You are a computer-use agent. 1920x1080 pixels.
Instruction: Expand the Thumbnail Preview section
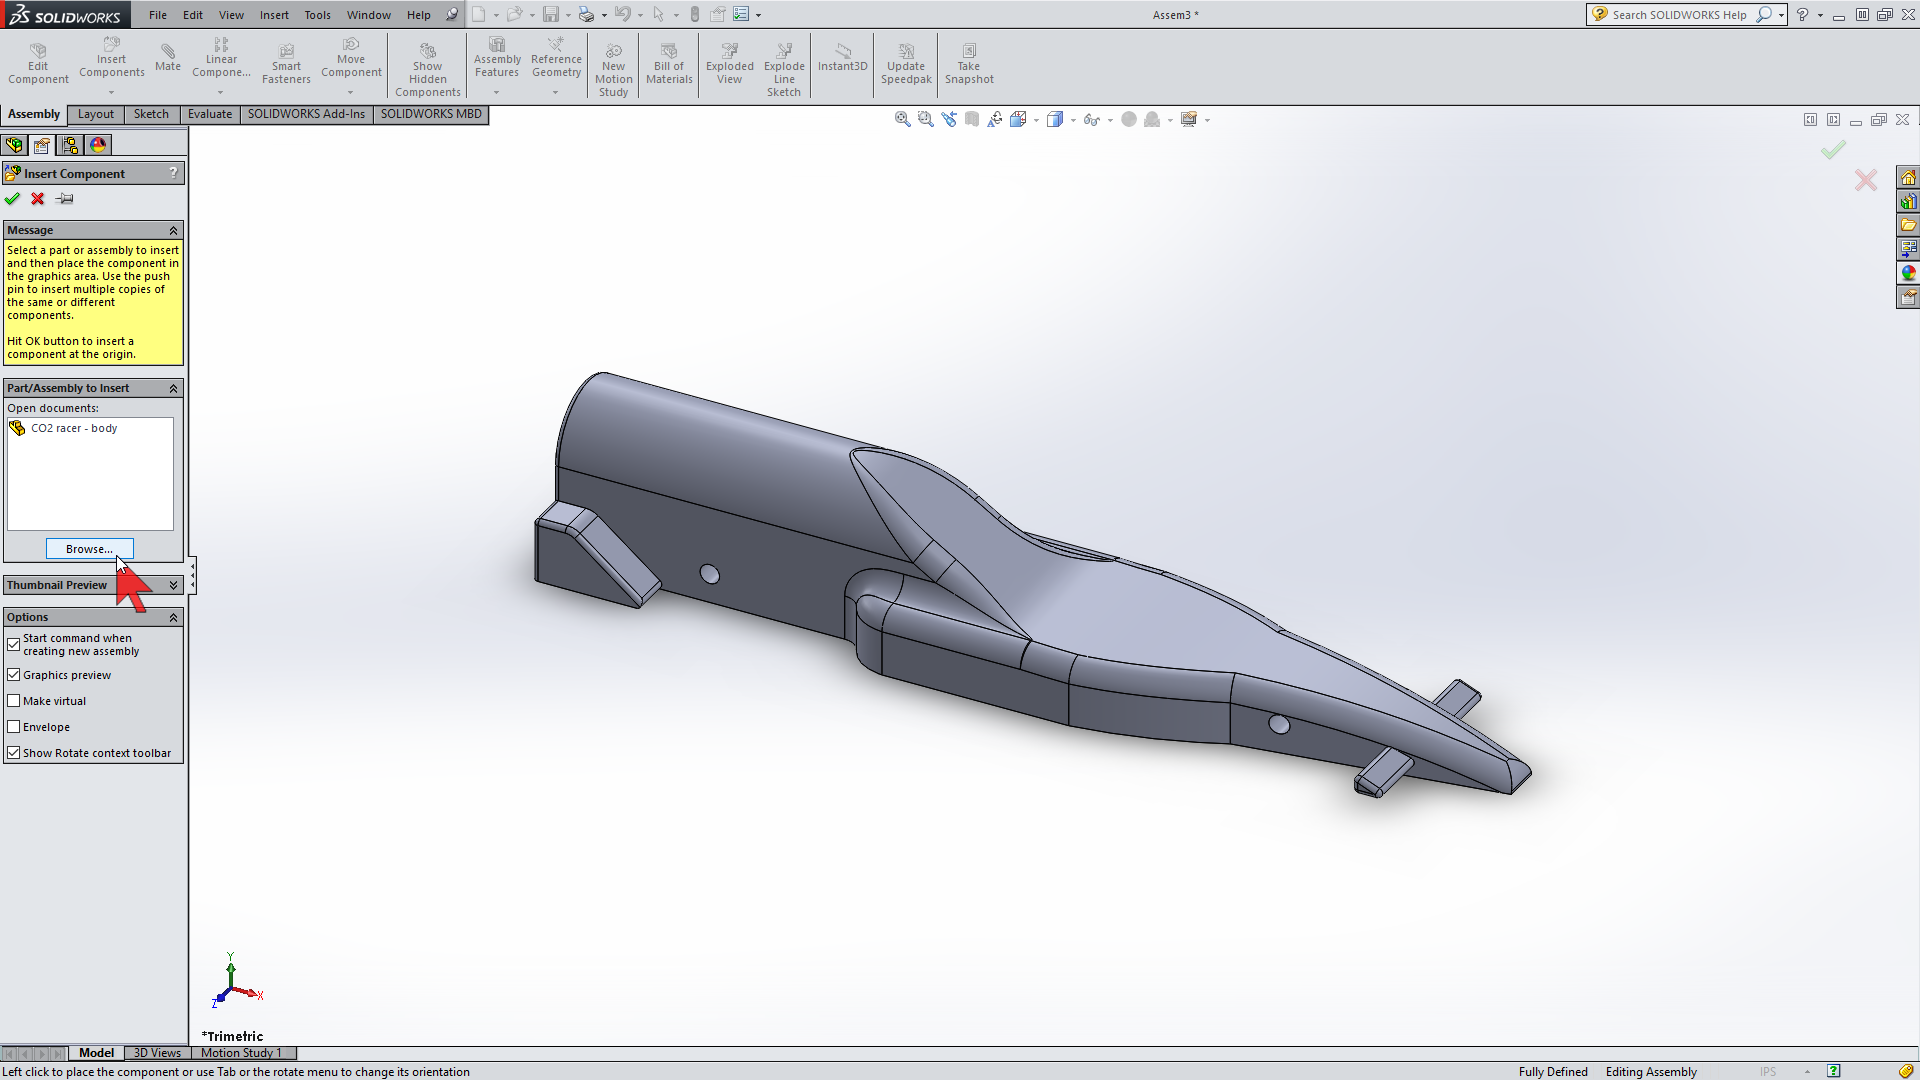coord(173,584)
